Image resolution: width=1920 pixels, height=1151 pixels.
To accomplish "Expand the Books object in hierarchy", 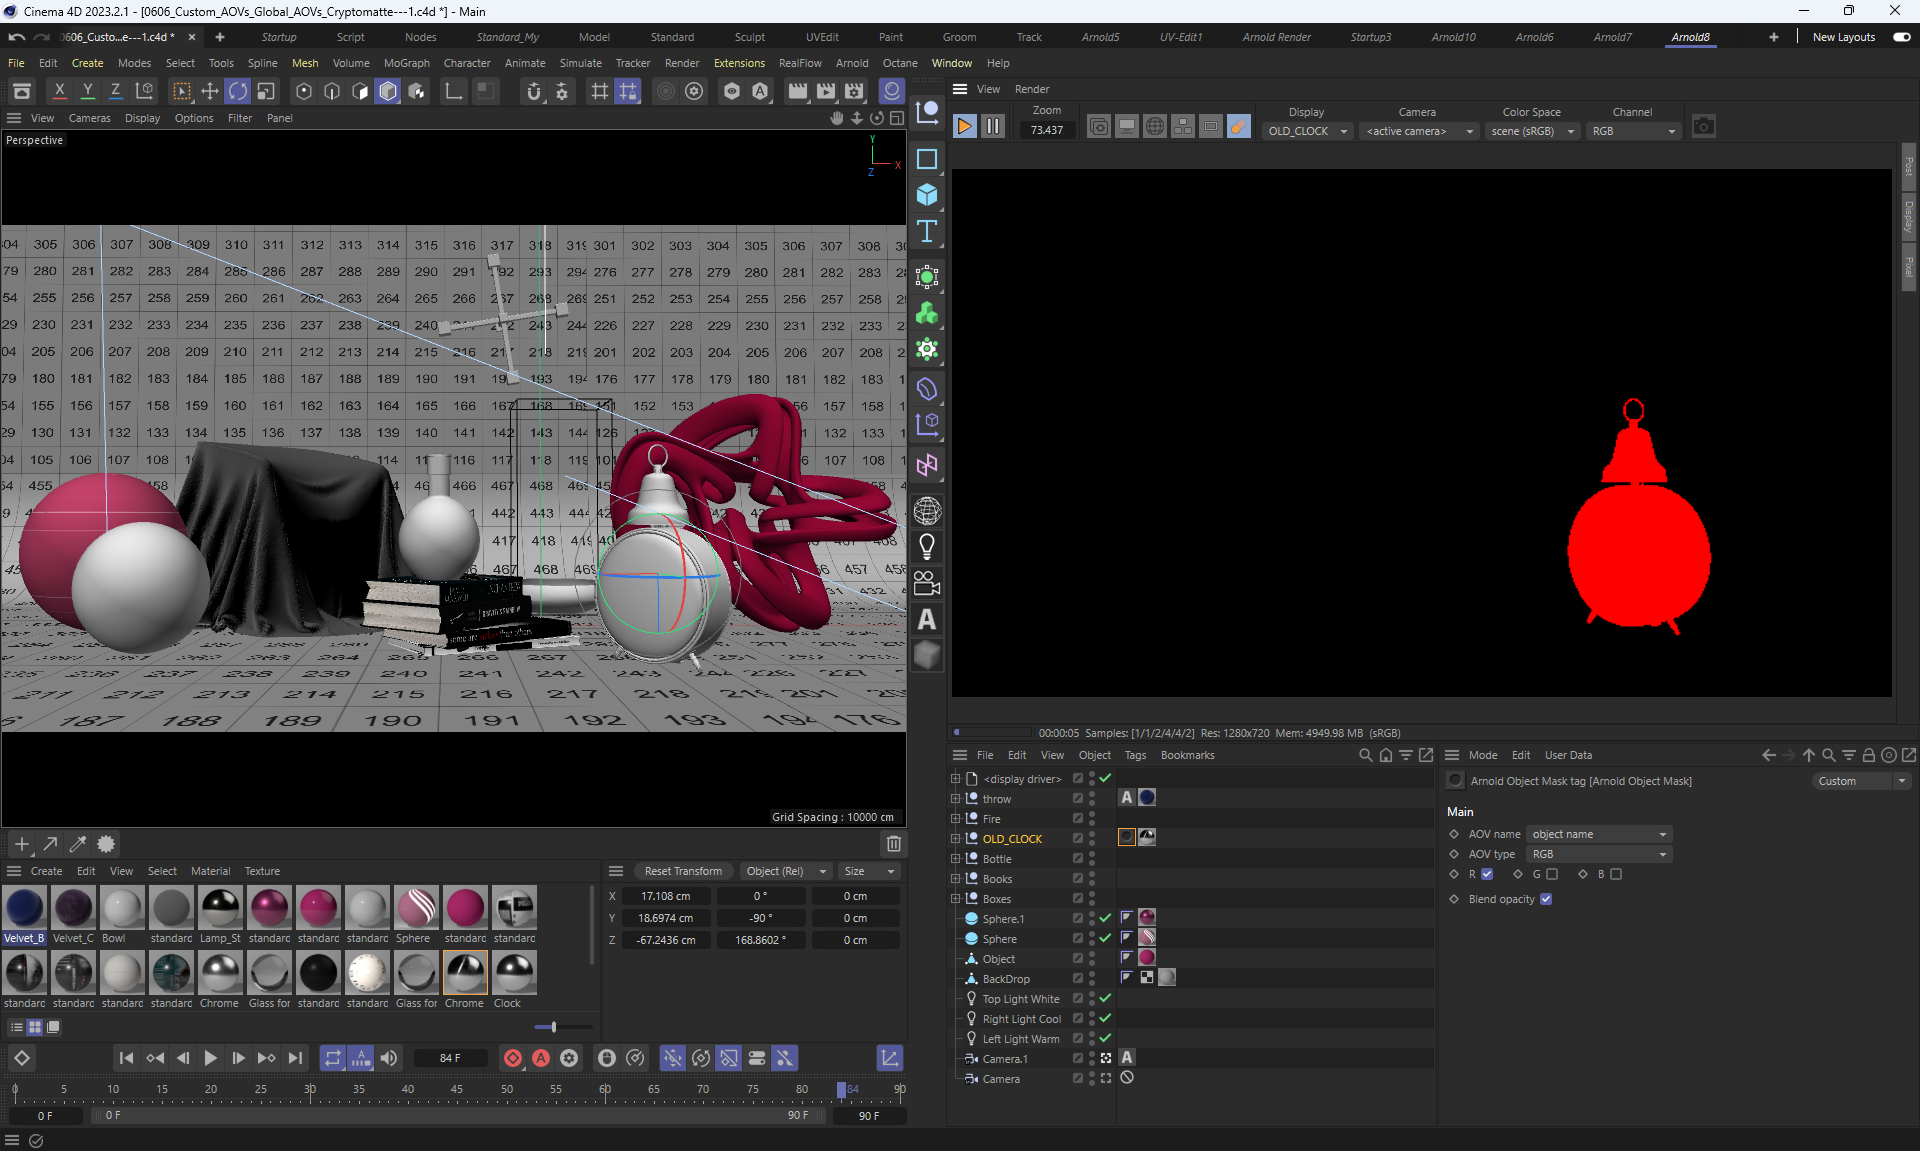I will (x=955, y=879).
